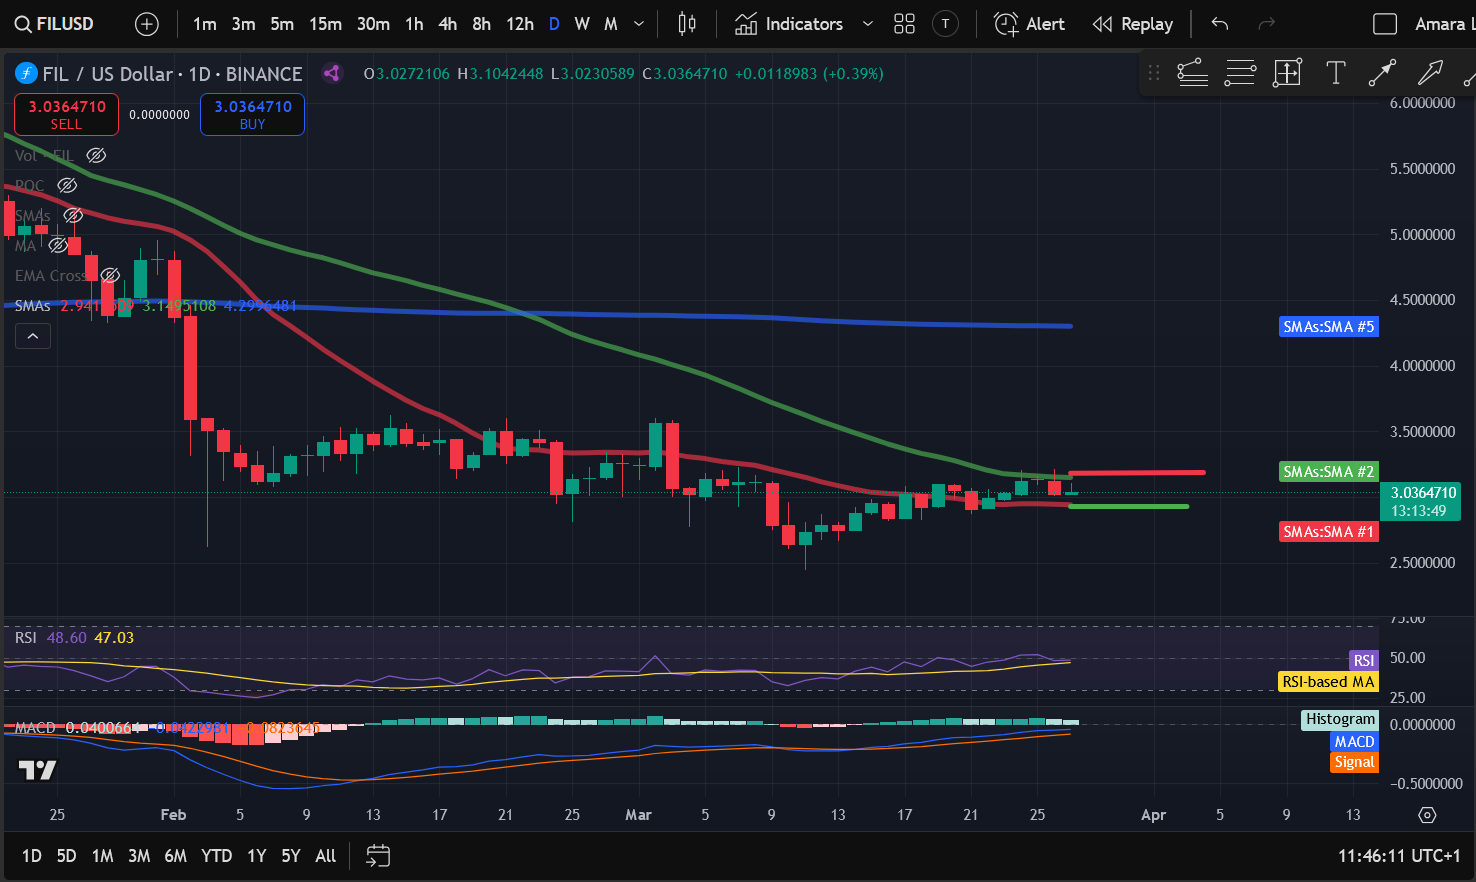Unhide the MA indicator
This screenshot has width=1476, height=882.
click(x=58, y=245)
